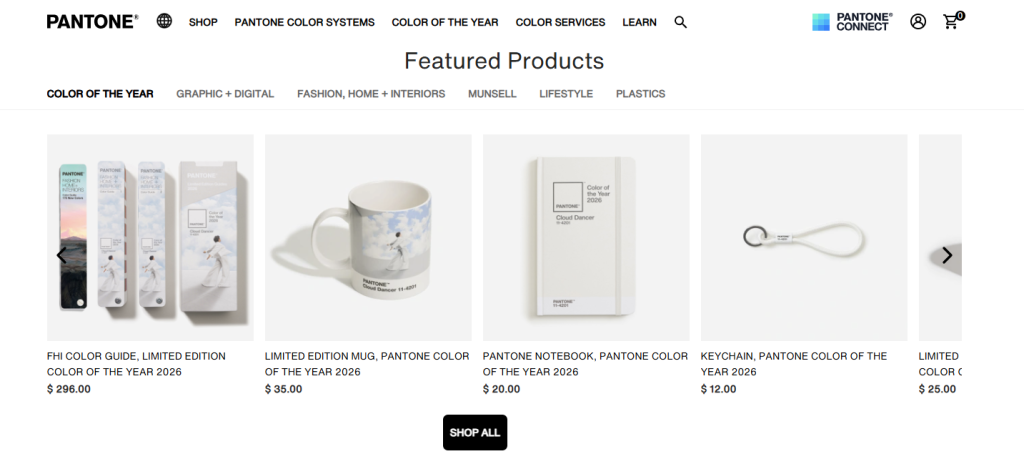Switch to Graphic + Digital tab

click(225, 93)
